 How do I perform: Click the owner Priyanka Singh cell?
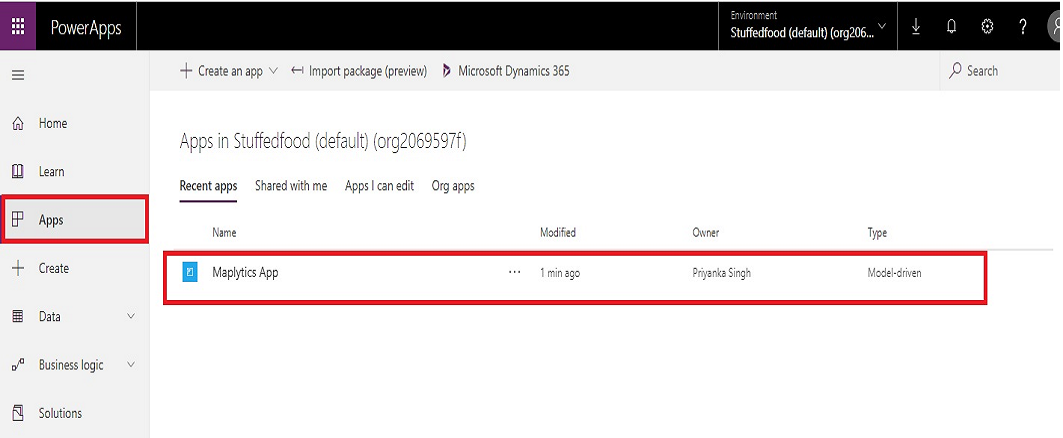click(721, 273)
